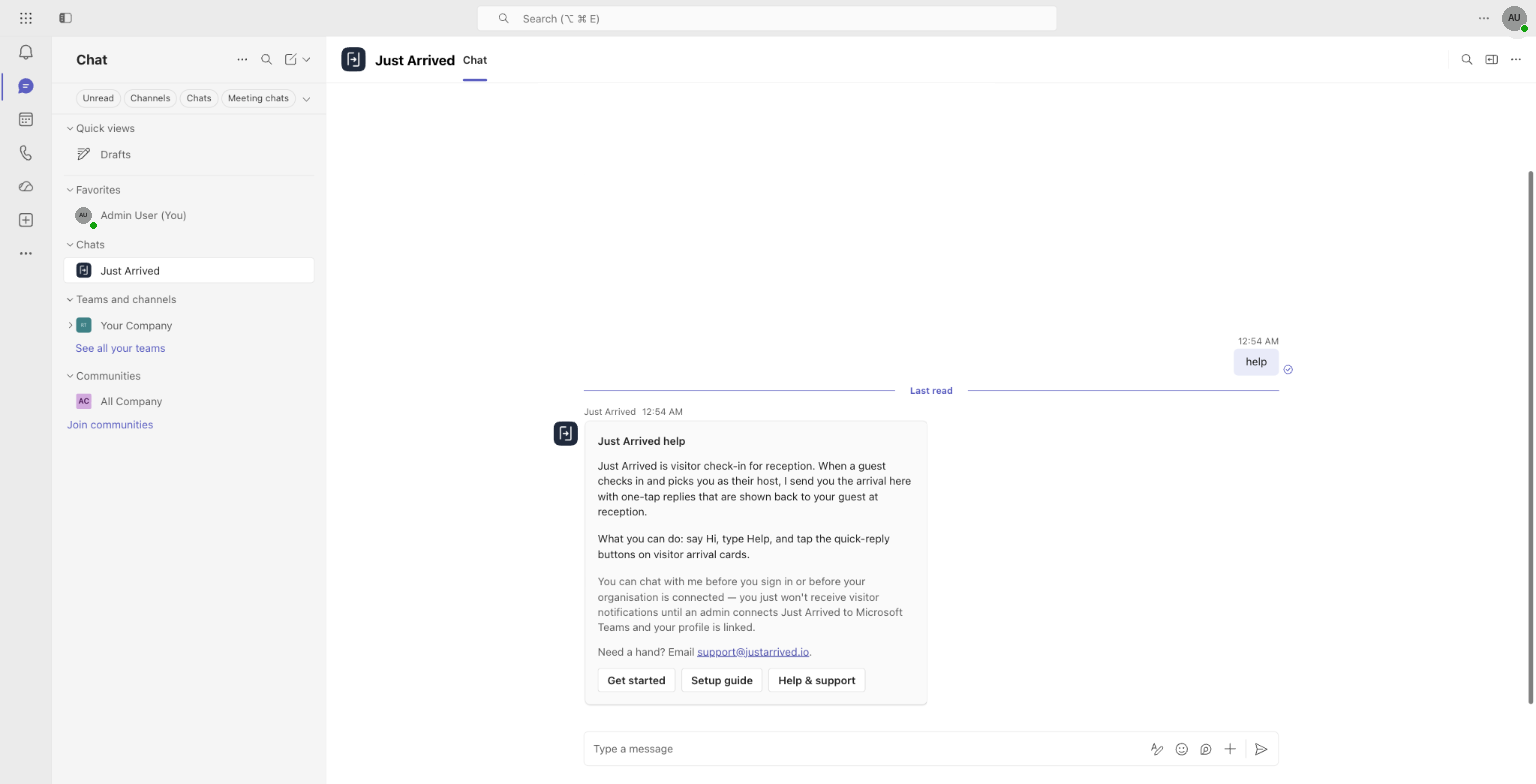Open the Loop components icon in compose box

(1206, 749)
